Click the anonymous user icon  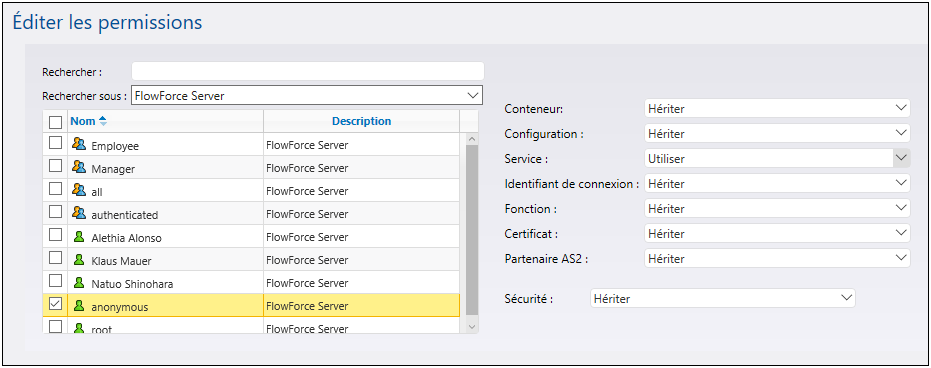(79, 306)
